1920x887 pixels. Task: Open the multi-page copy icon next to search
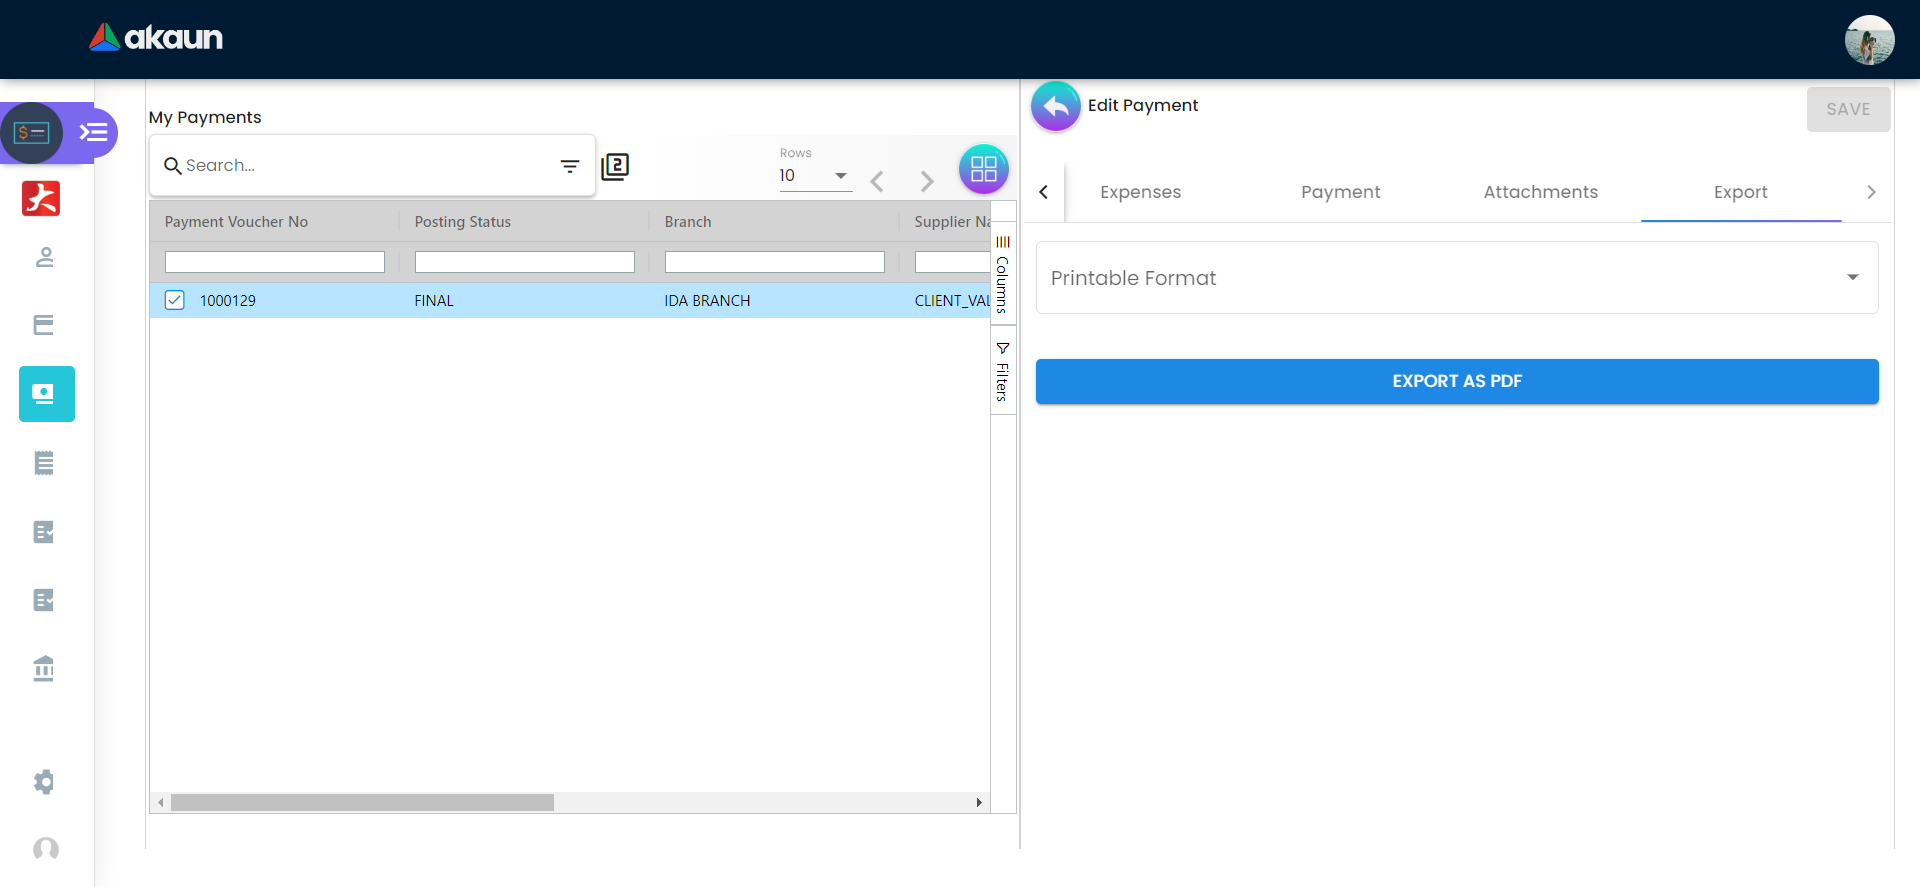(x=615, y=166)
